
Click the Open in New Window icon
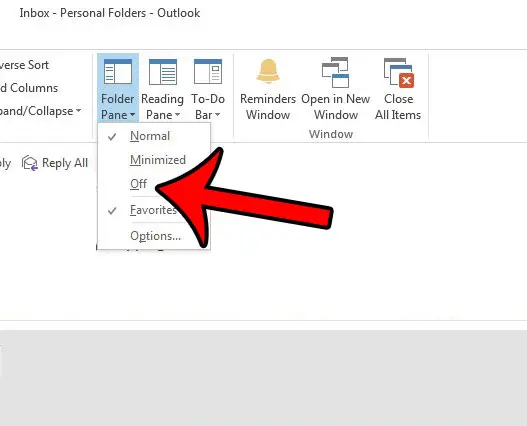(335, 72)
